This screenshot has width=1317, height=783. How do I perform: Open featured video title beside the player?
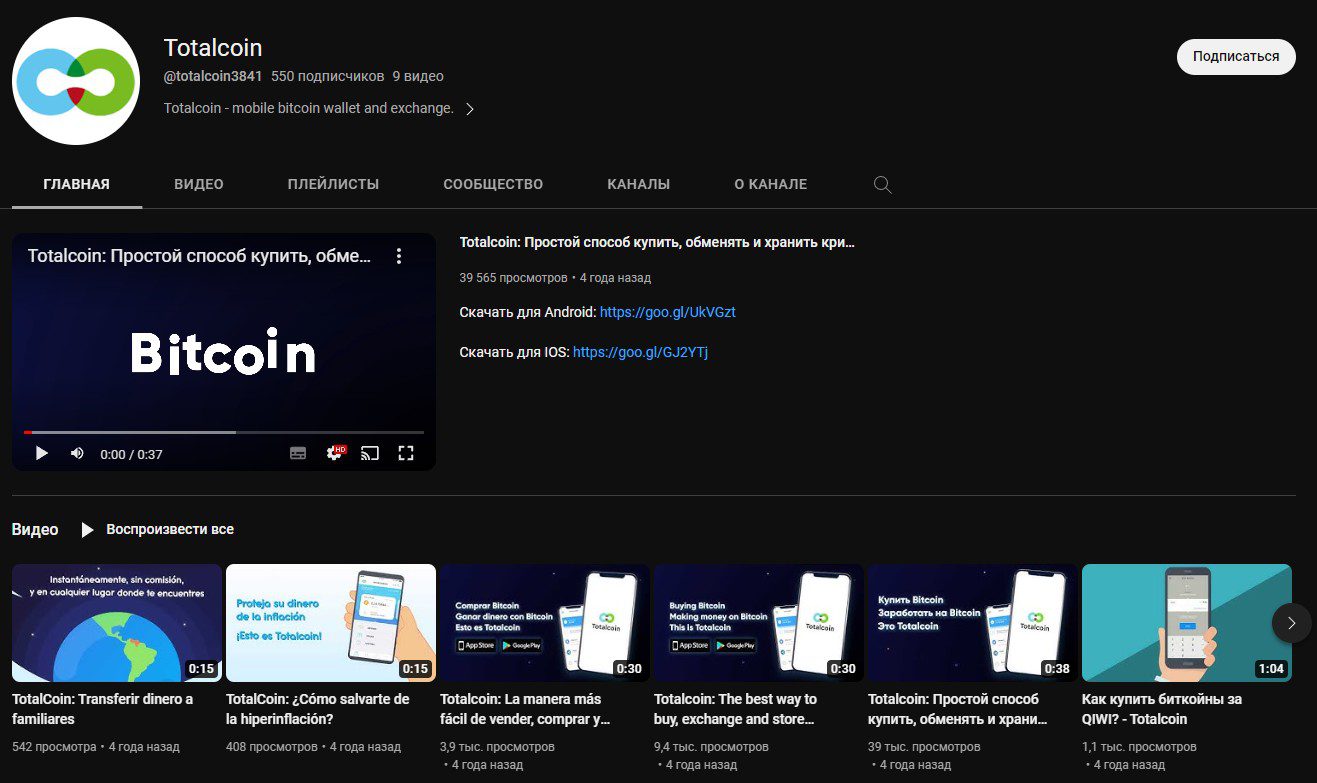657,242
